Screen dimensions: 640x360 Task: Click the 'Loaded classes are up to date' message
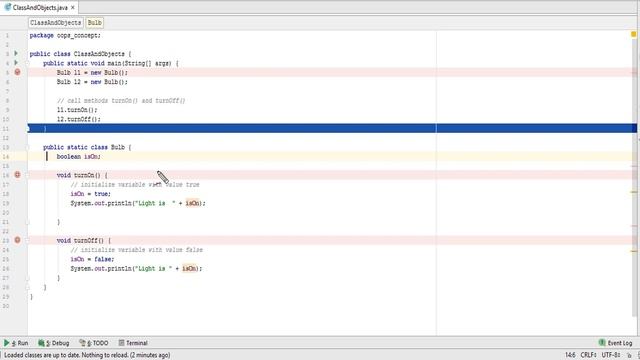click(x=87, y=355)
